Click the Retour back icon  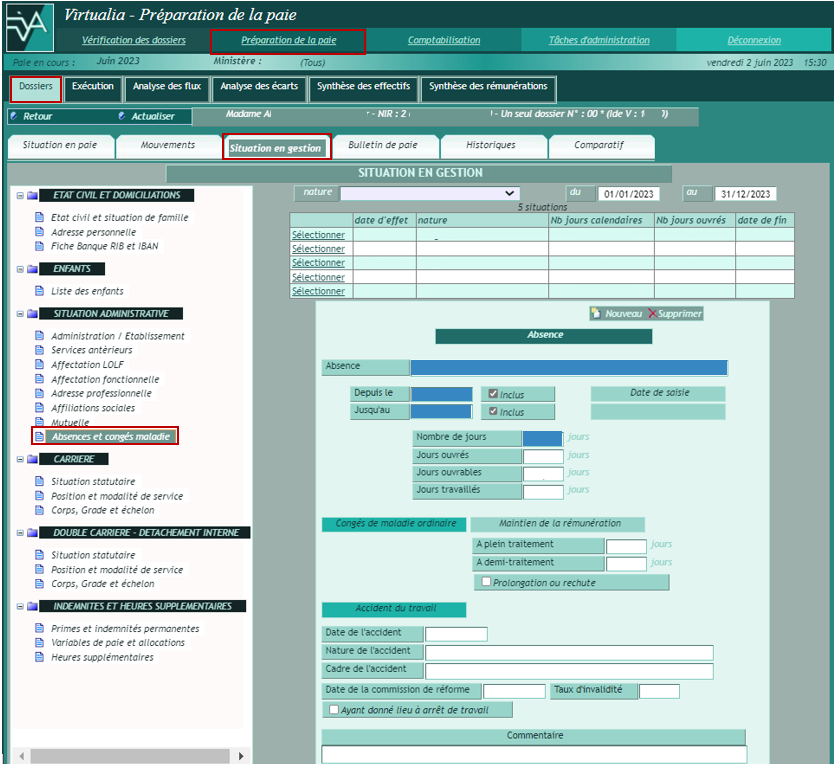point(13,116)
